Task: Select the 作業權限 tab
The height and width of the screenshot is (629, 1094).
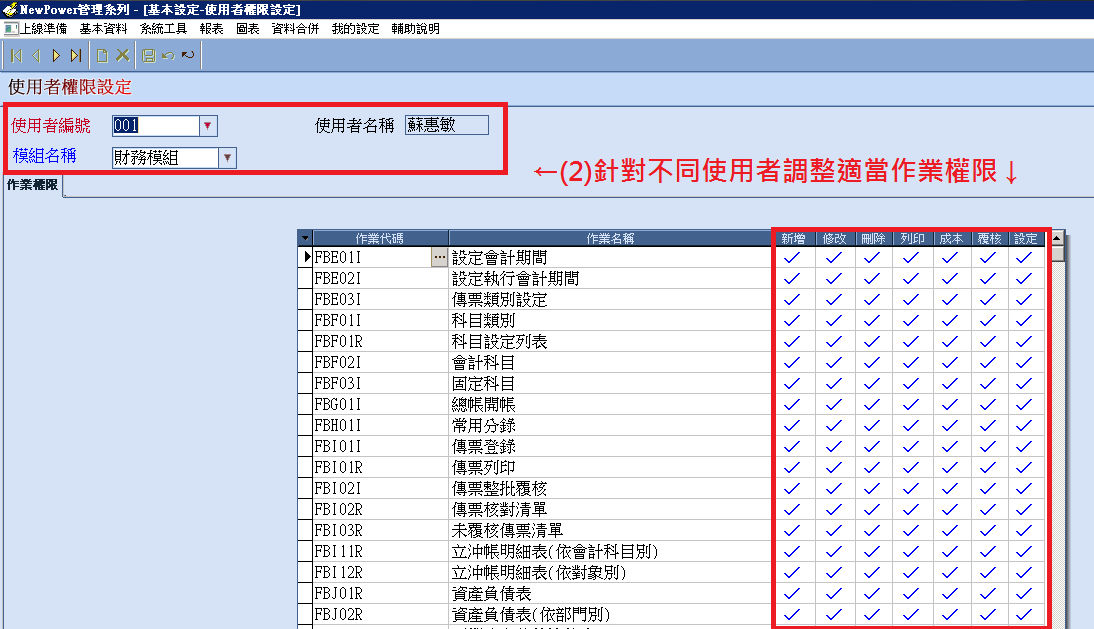Action: tap(32, 185)
